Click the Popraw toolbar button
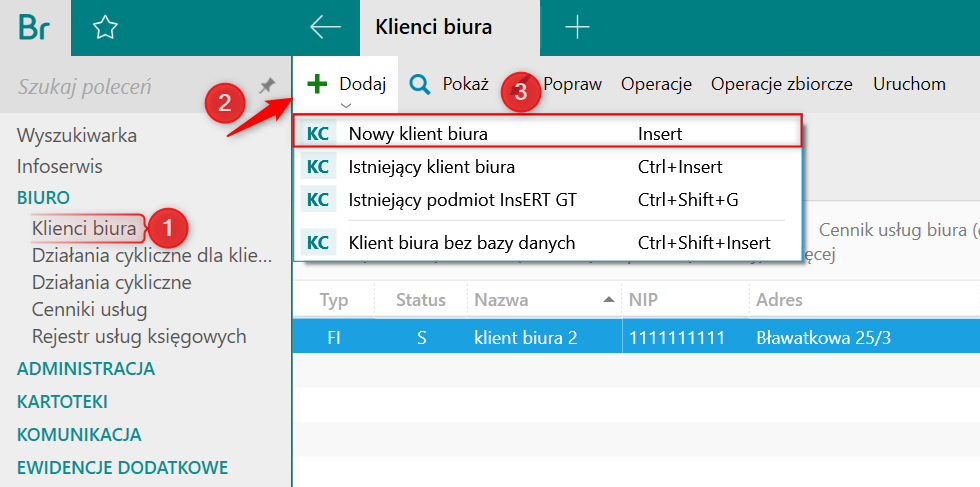The width and height of the screenshot is (980, 487). click(572, 84)
